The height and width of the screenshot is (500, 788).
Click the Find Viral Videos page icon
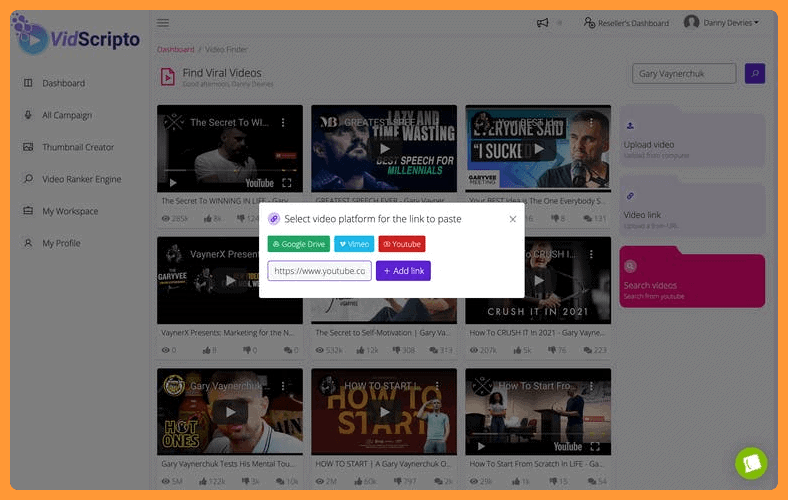pos(168,77)
